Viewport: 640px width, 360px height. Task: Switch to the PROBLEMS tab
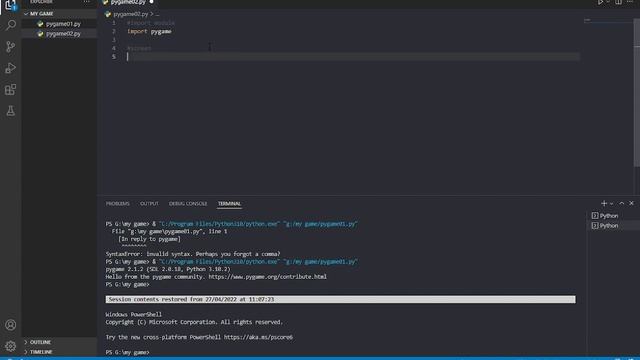tap(118, 204)
